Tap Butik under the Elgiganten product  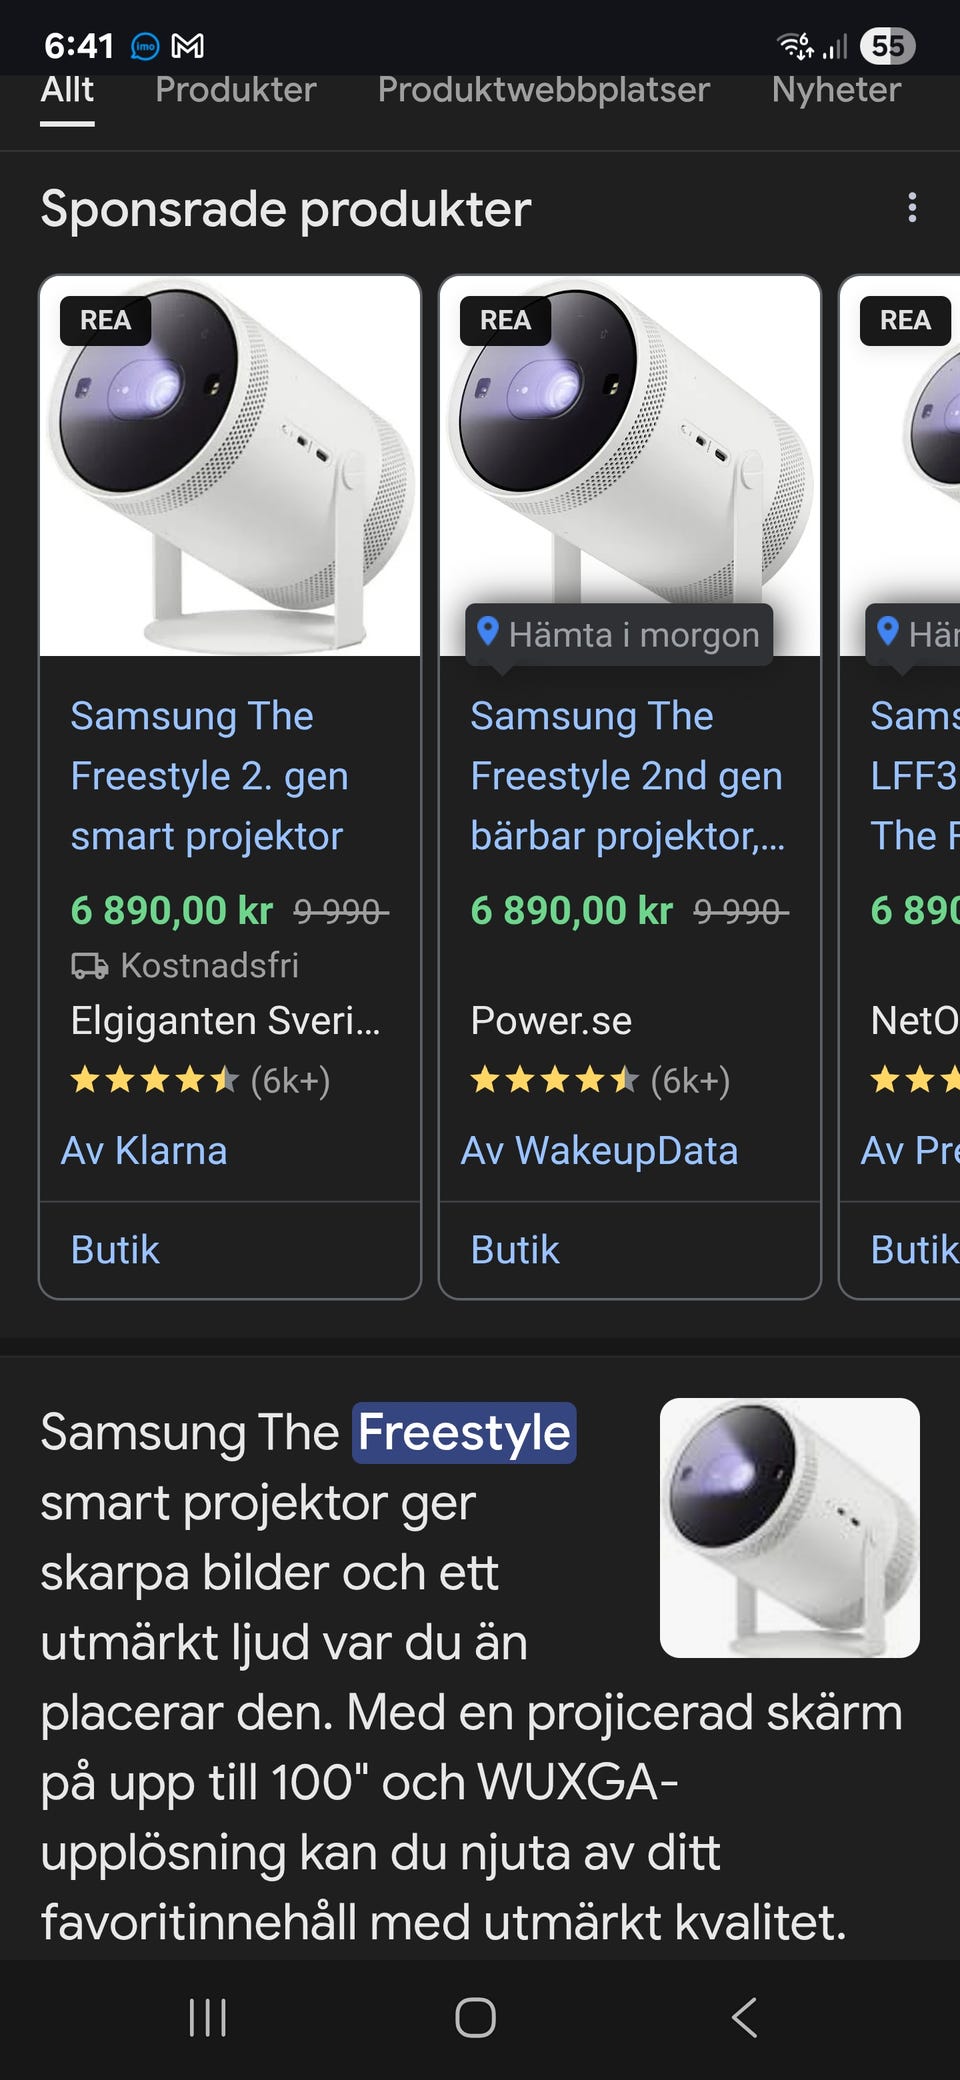click(115, 1250)
